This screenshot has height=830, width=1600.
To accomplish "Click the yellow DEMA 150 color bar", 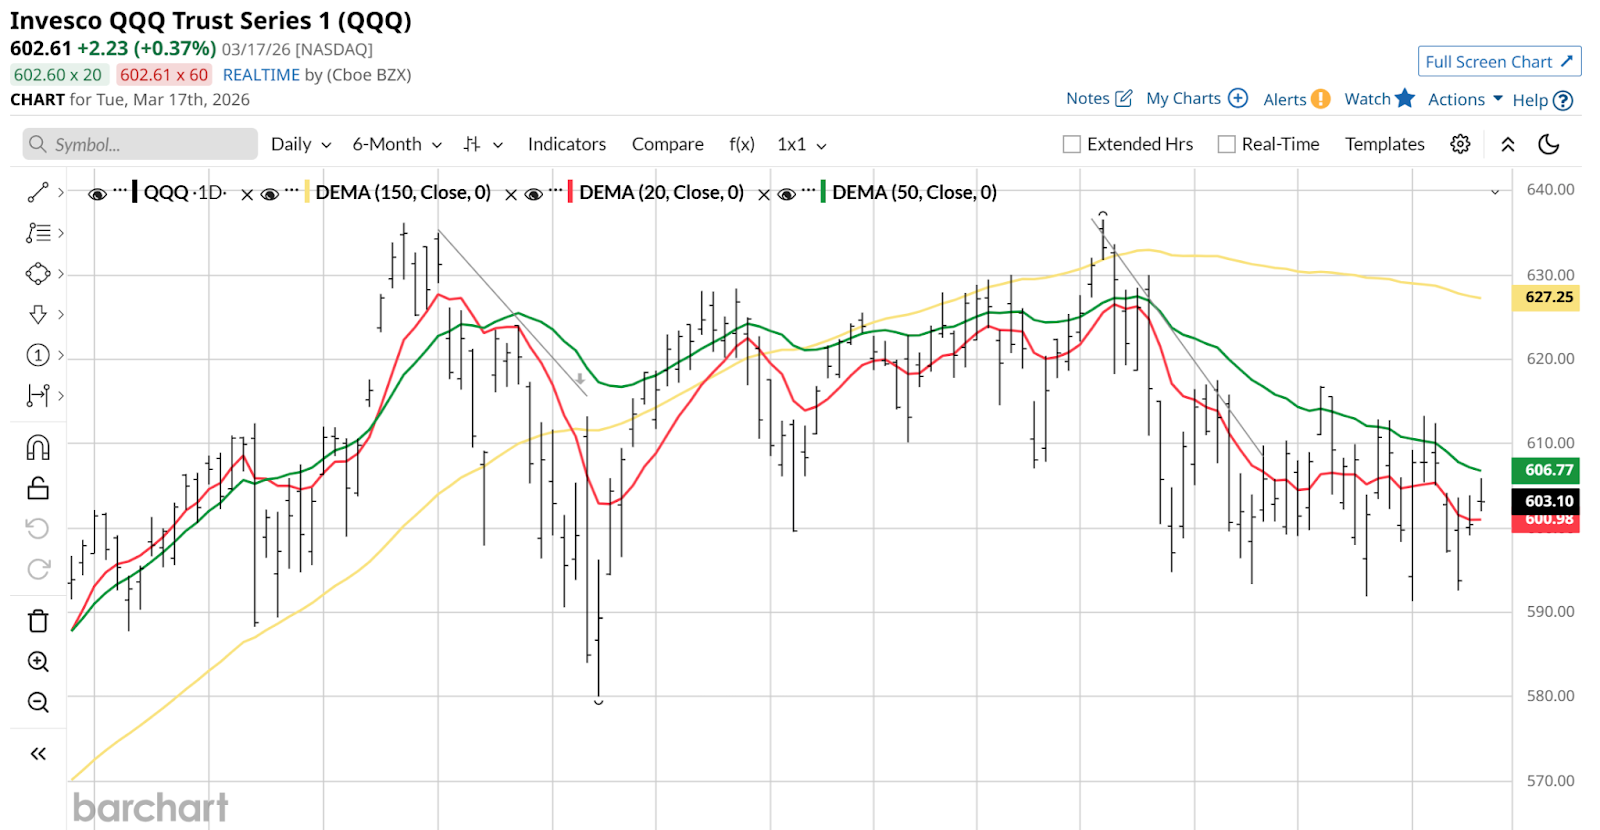I will point(307,192).
